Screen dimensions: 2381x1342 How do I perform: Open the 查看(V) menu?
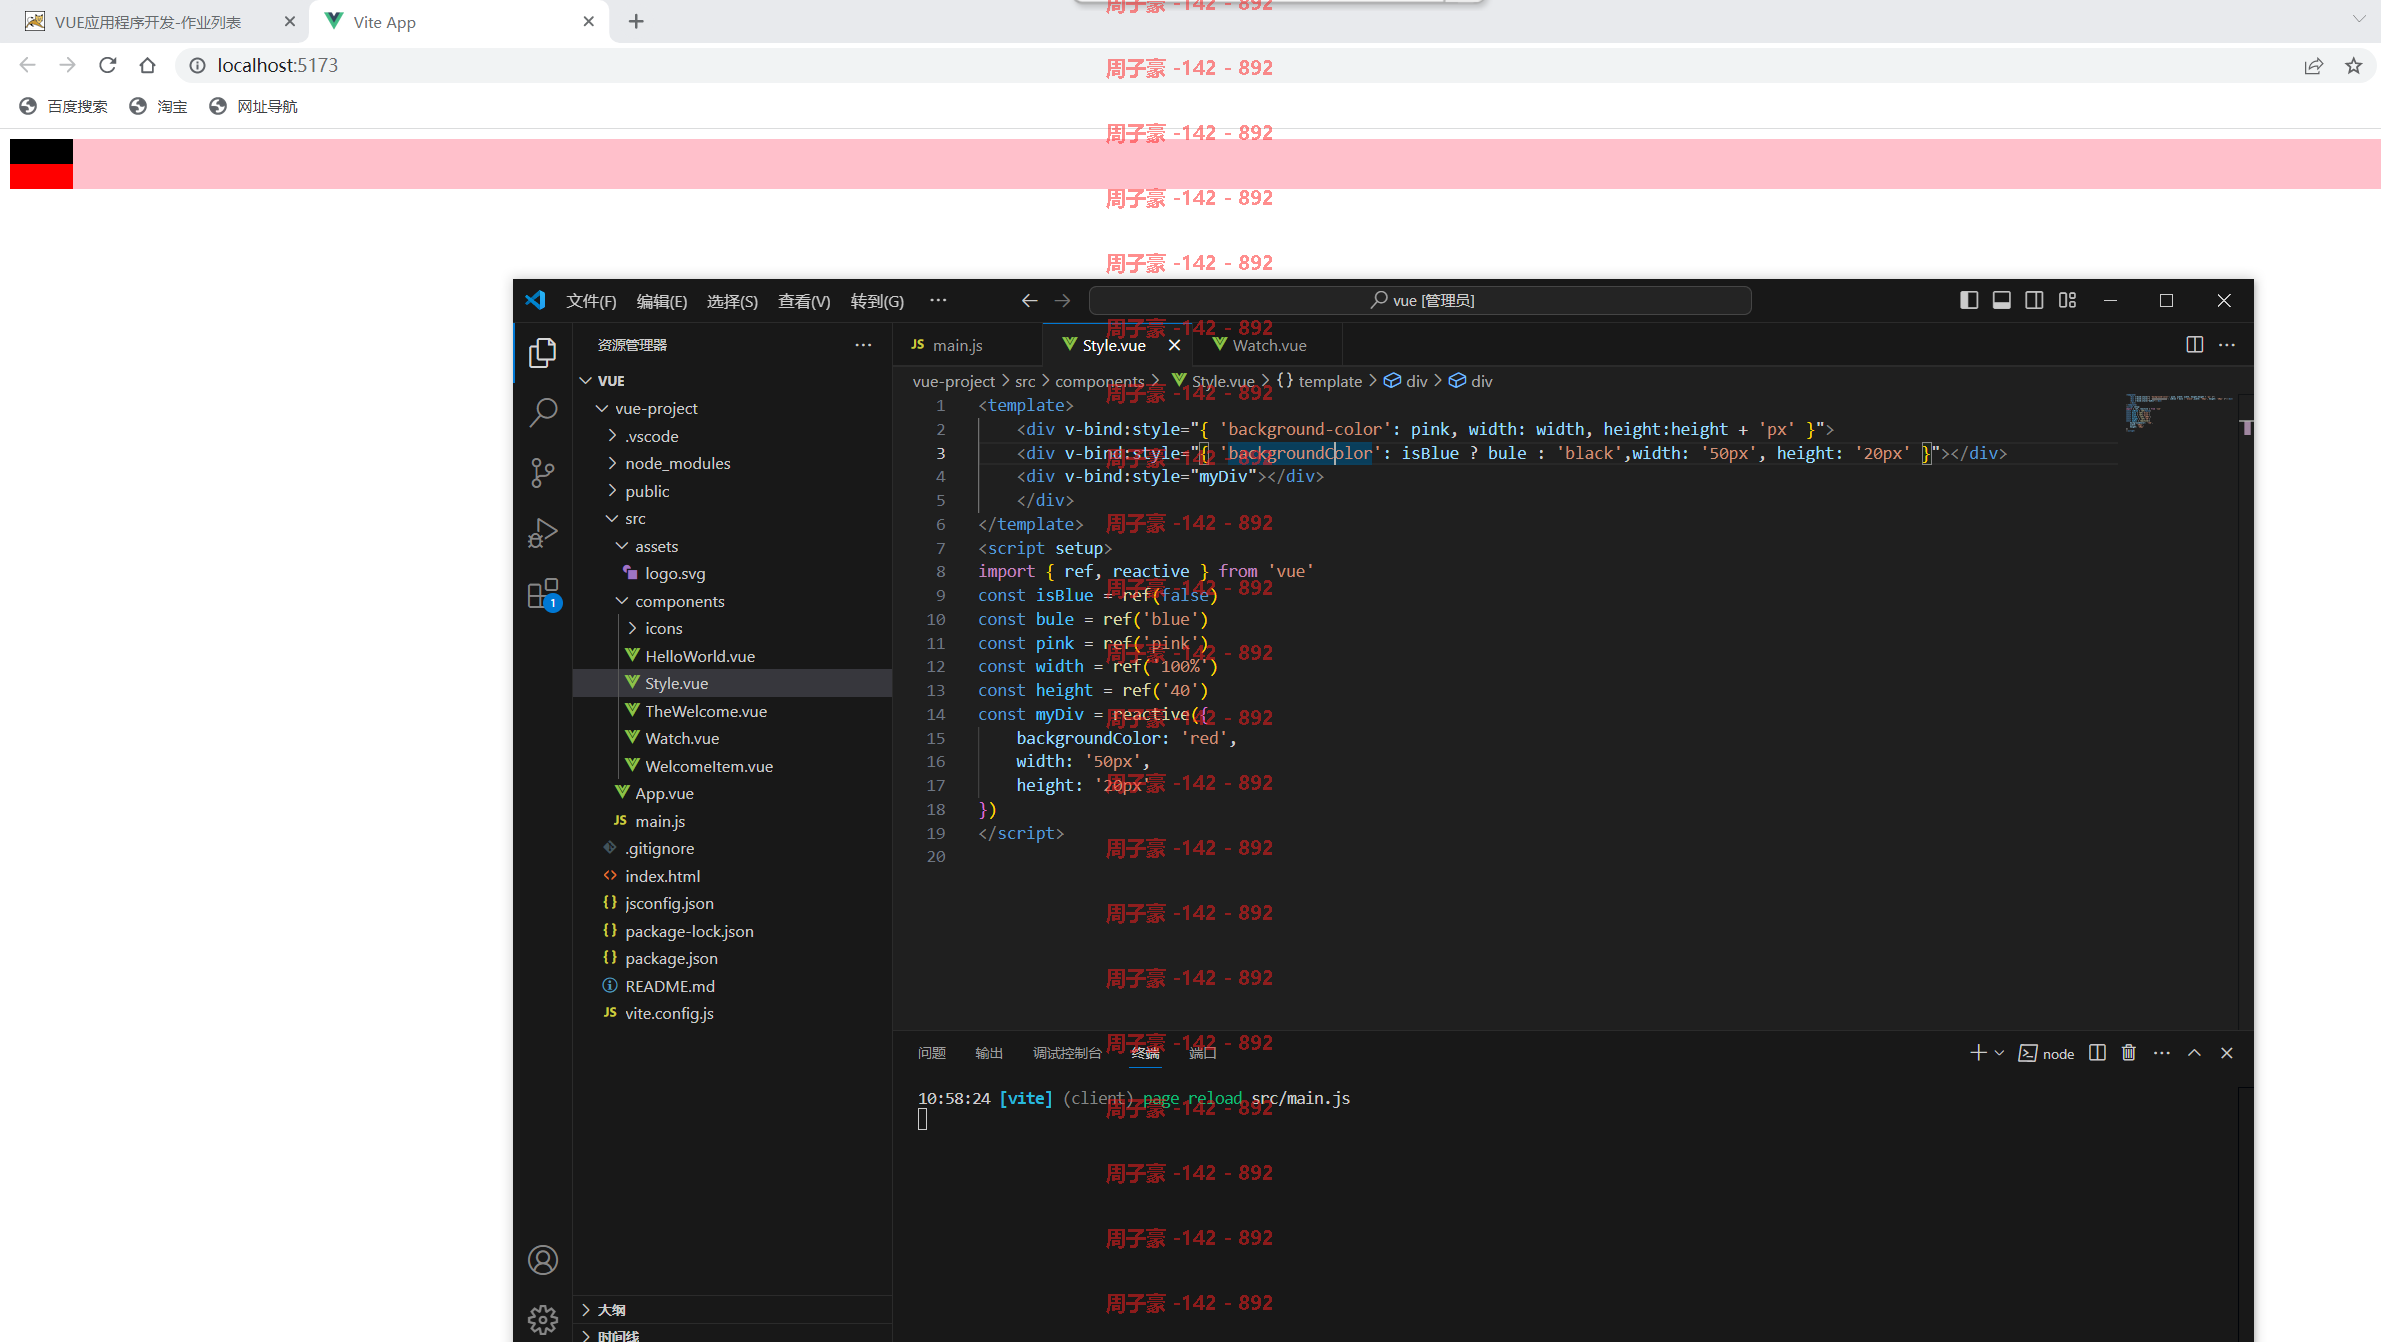click(804, 301)
